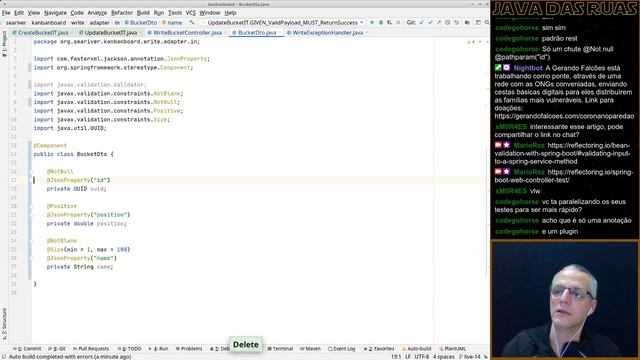Click name field breadcrumb

(x=172, y=22)
